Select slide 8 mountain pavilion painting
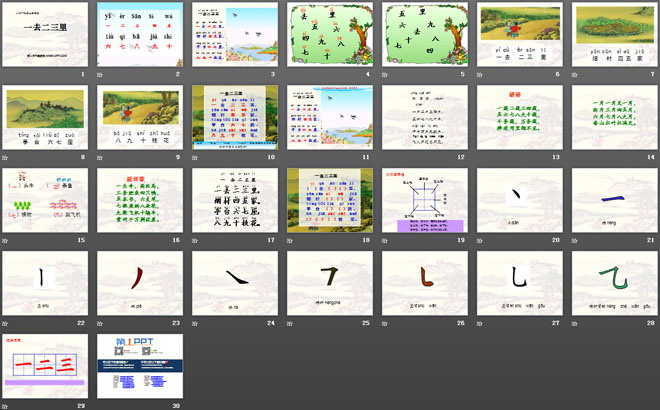 (45, 117)
